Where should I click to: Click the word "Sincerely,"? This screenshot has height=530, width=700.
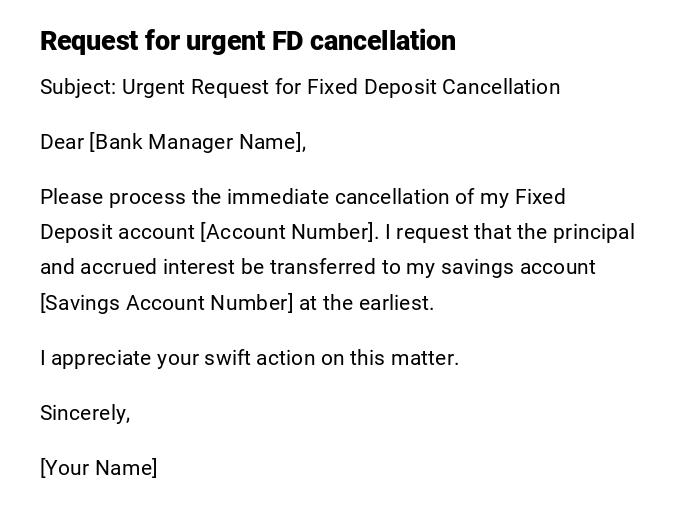click(x=85, y=413)
